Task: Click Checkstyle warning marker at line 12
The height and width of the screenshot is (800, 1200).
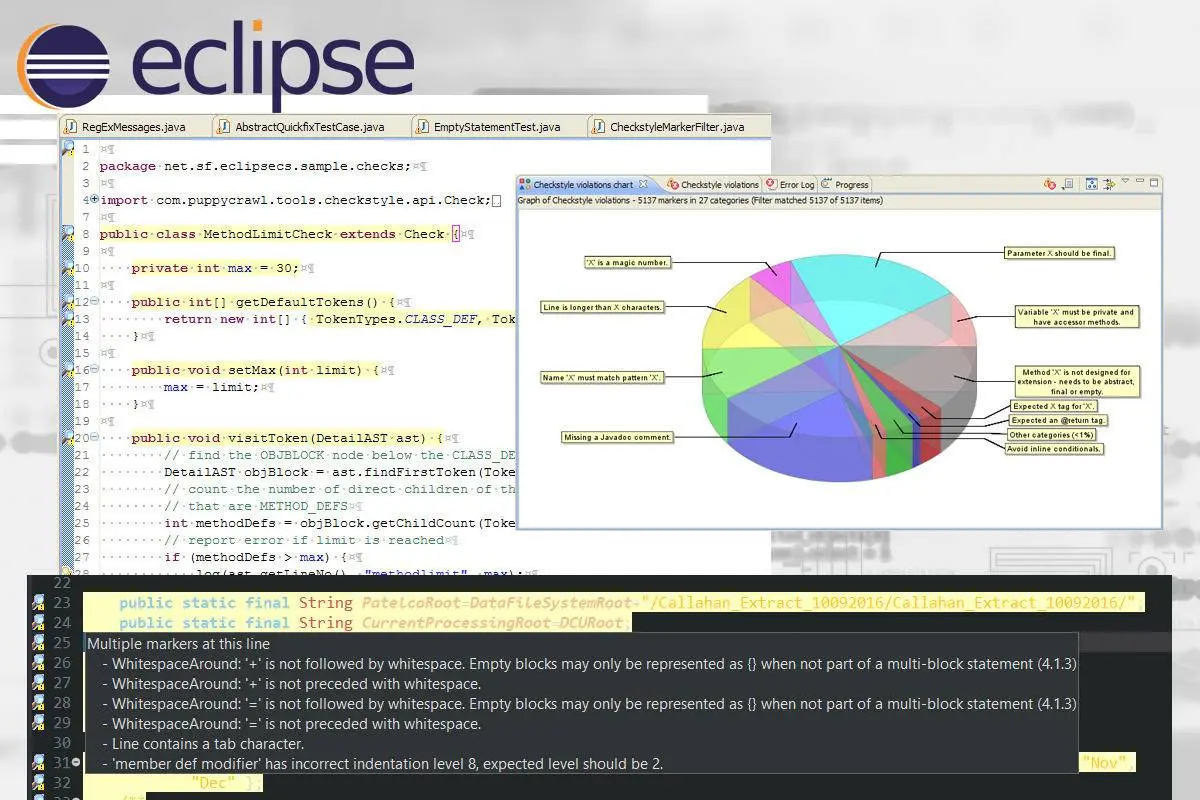Action: coord(68,302)
